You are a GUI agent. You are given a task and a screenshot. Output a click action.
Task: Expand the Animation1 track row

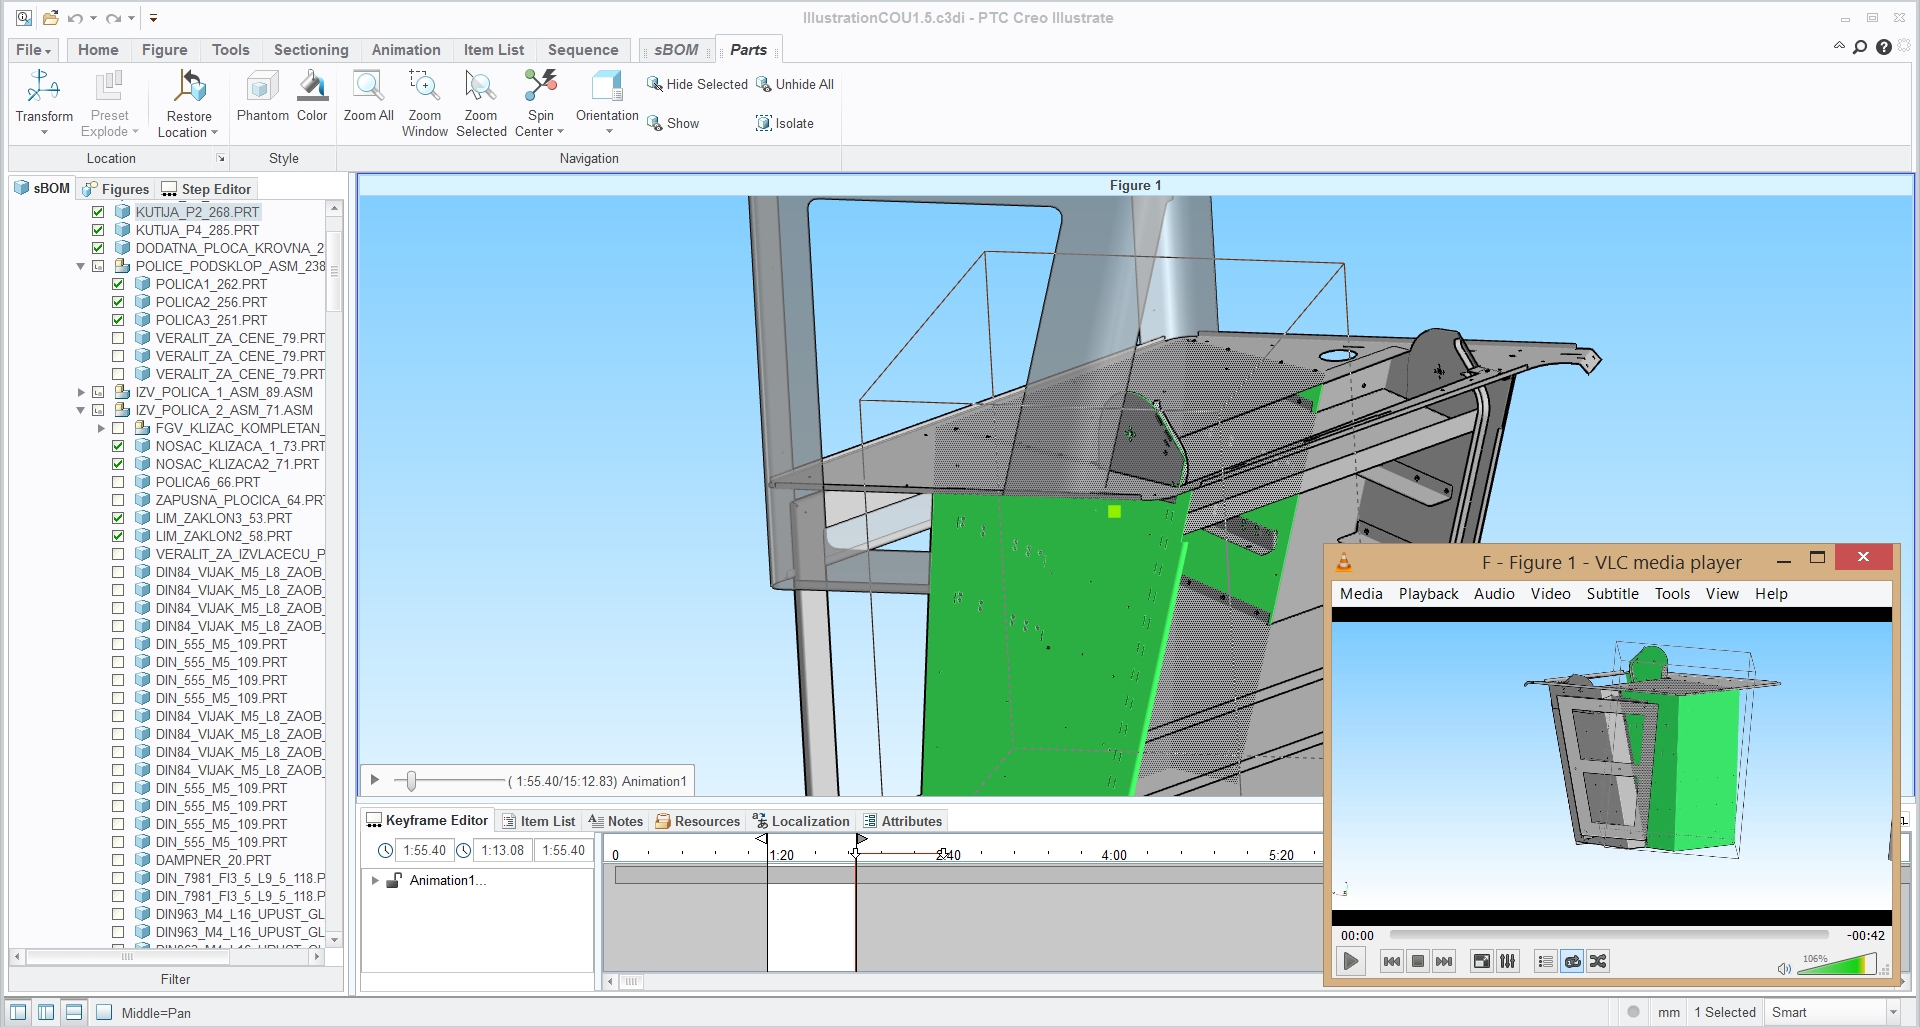point(375,880)
